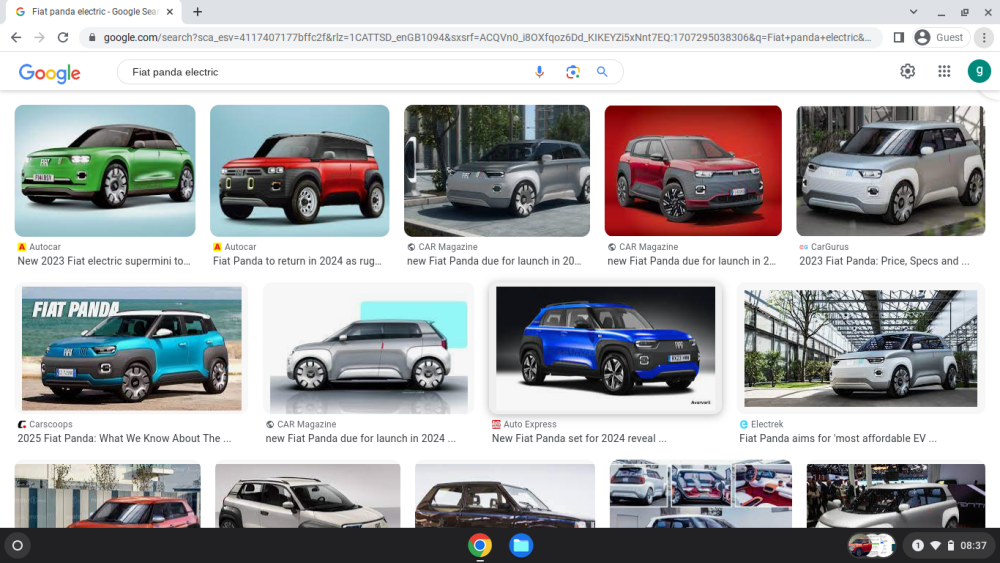View site information padlock icon
Viewport: 1000px width, 563px height.
click(x=92, y=38)
